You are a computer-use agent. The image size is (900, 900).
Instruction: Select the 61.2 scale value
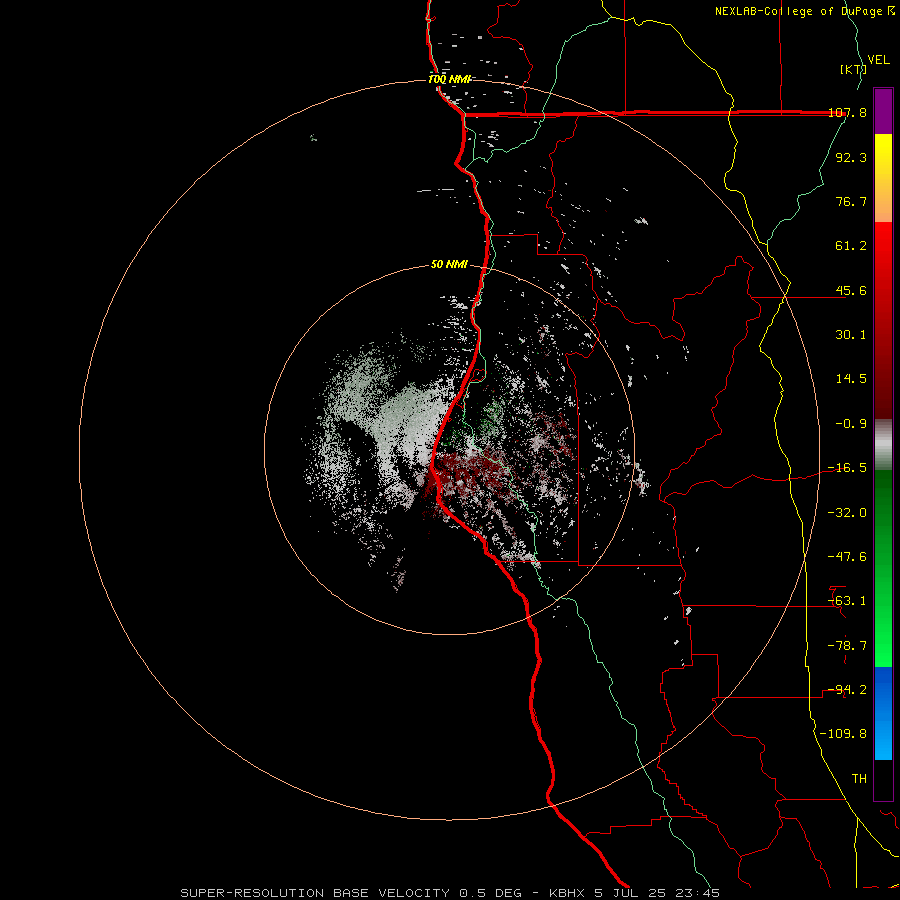(851, 246)
